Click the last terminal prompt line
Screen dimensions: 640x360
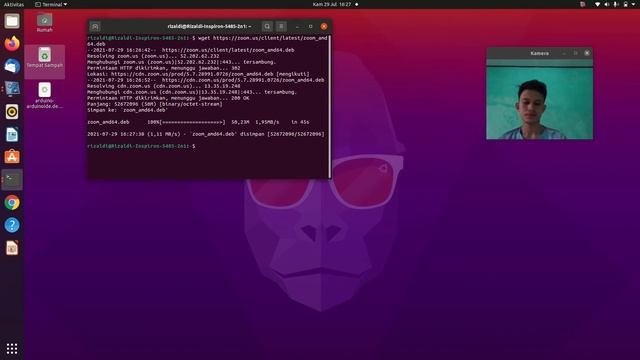click(x=141, y=146)
